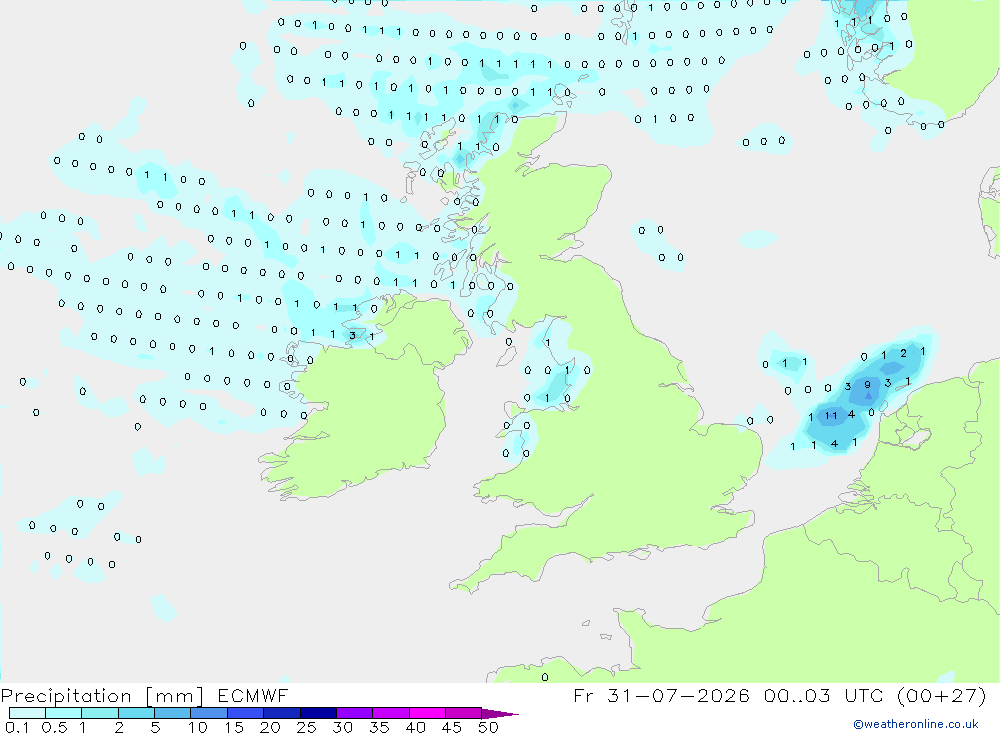The height and width of the screenshot is (733, 1000).
Task: Click the ECMWF model label
Action: coord(253,696)
